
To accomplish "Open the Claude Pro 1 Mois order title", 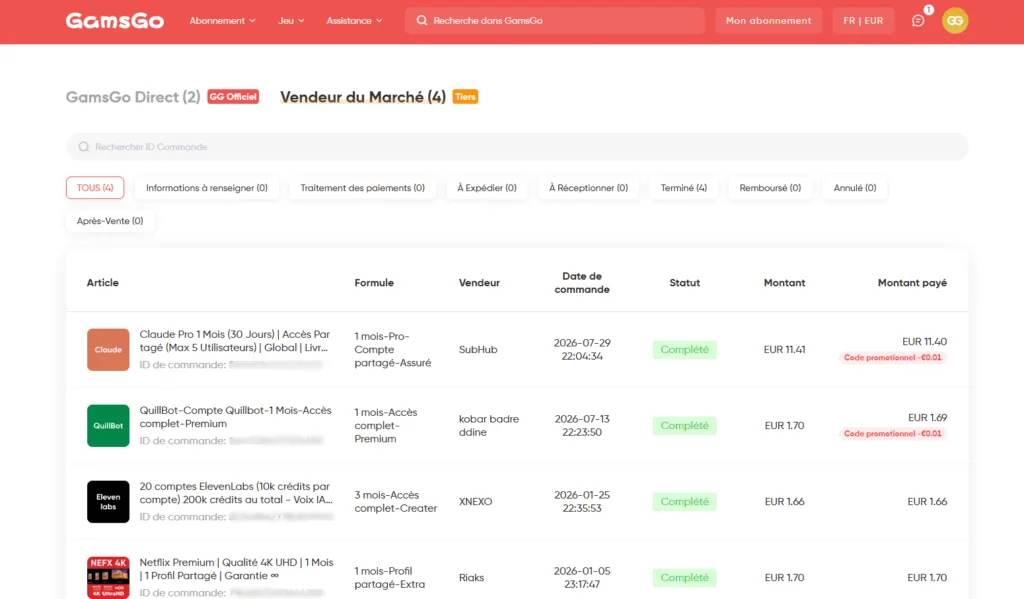I will 234,341.
